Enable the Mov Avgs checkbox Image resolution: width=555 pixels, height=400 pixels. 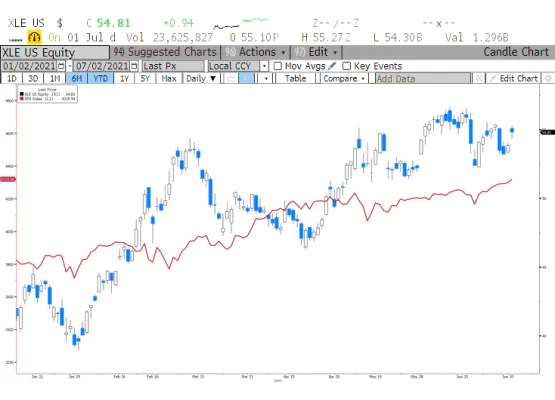(278, 66)
